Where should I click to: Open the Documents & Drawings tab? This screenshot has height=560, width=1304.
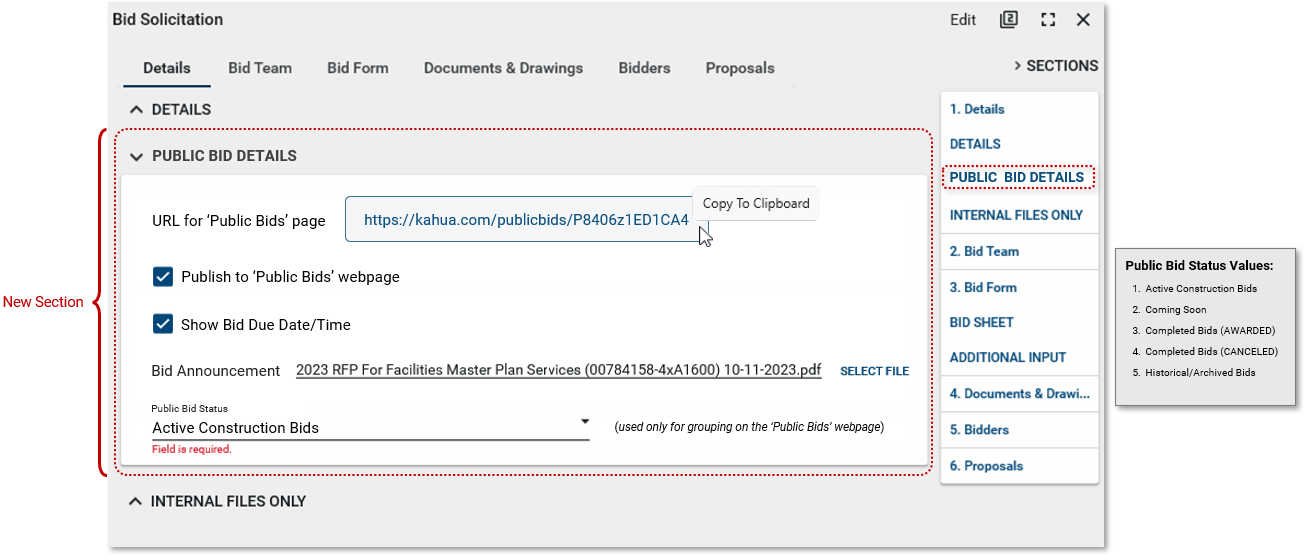(503, 68)
